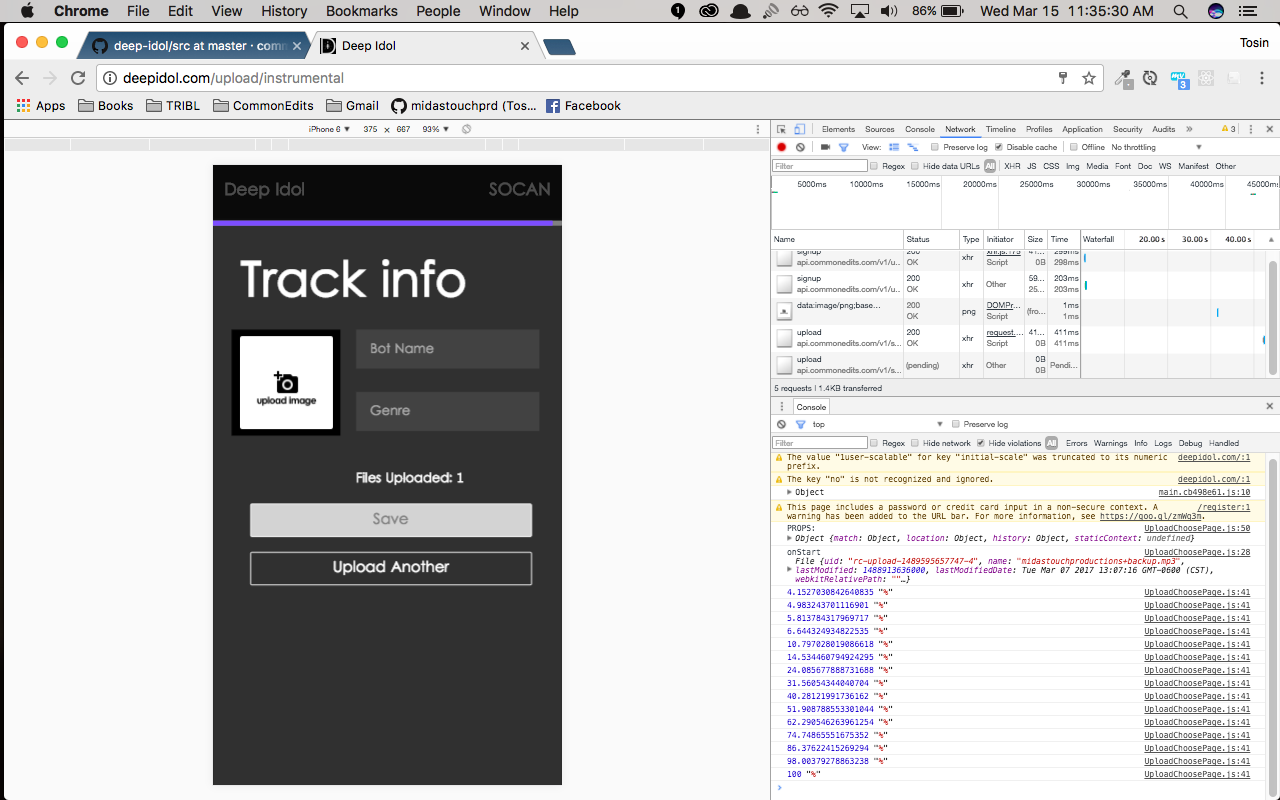Check the Hide network checkbox
1280x800 pixels.
[x=915, y=443]
